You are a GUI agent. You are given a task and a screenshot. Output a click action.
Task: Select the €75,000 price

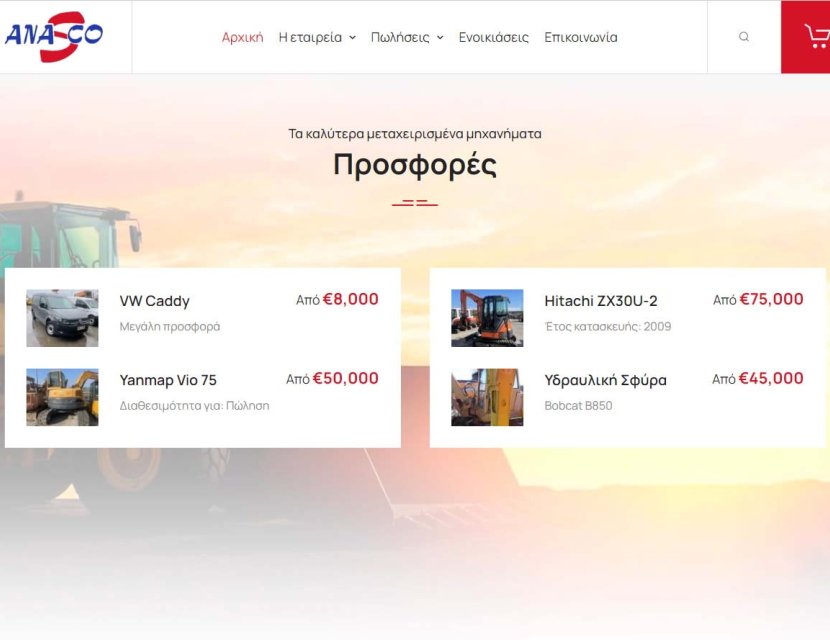(771, 299)
